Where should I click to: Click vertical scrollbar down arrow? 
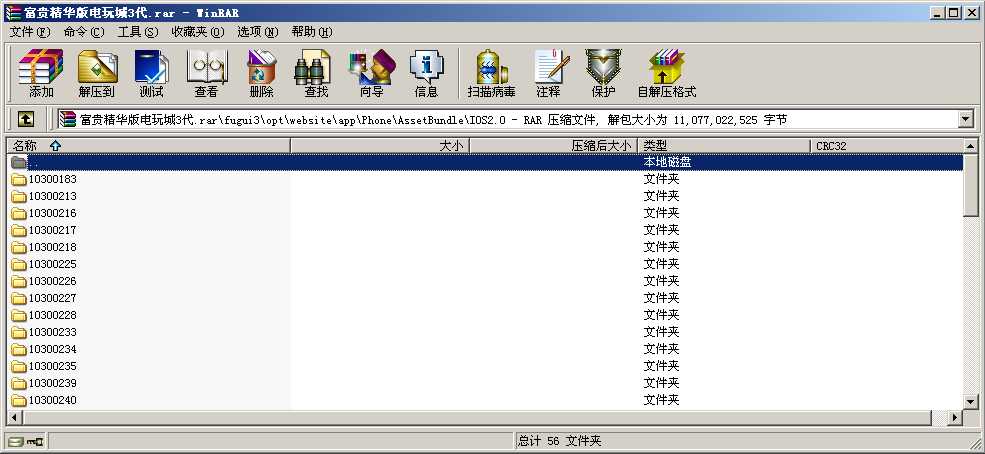[x=971, y=402]
